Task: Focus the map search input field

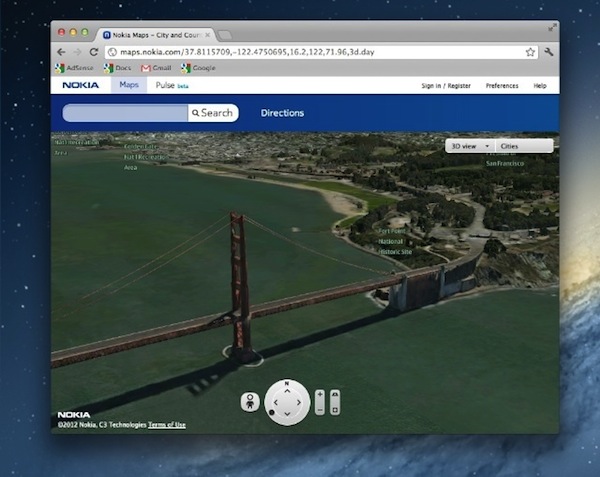Action: click(126, 113)
